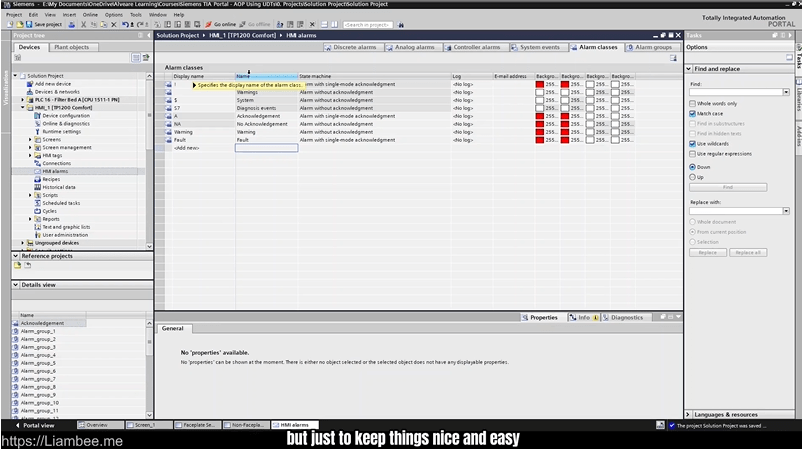Click the Find button in Find and replace
This screenshot has width=802, height=449.
(727, 187)
